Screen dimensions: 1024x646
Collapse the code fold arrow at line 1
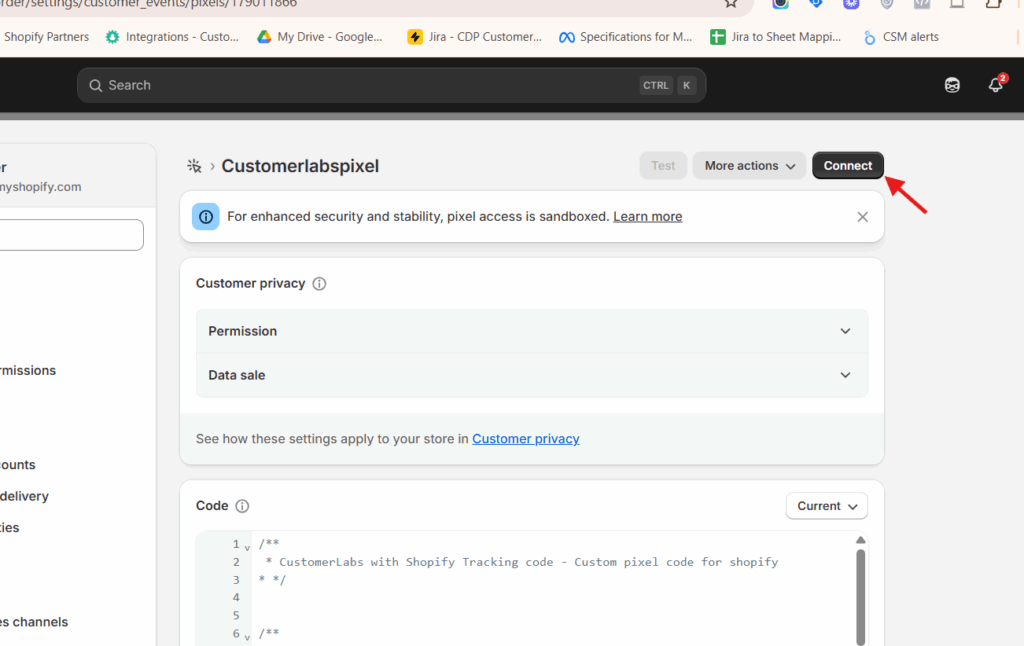coord(248,547)
